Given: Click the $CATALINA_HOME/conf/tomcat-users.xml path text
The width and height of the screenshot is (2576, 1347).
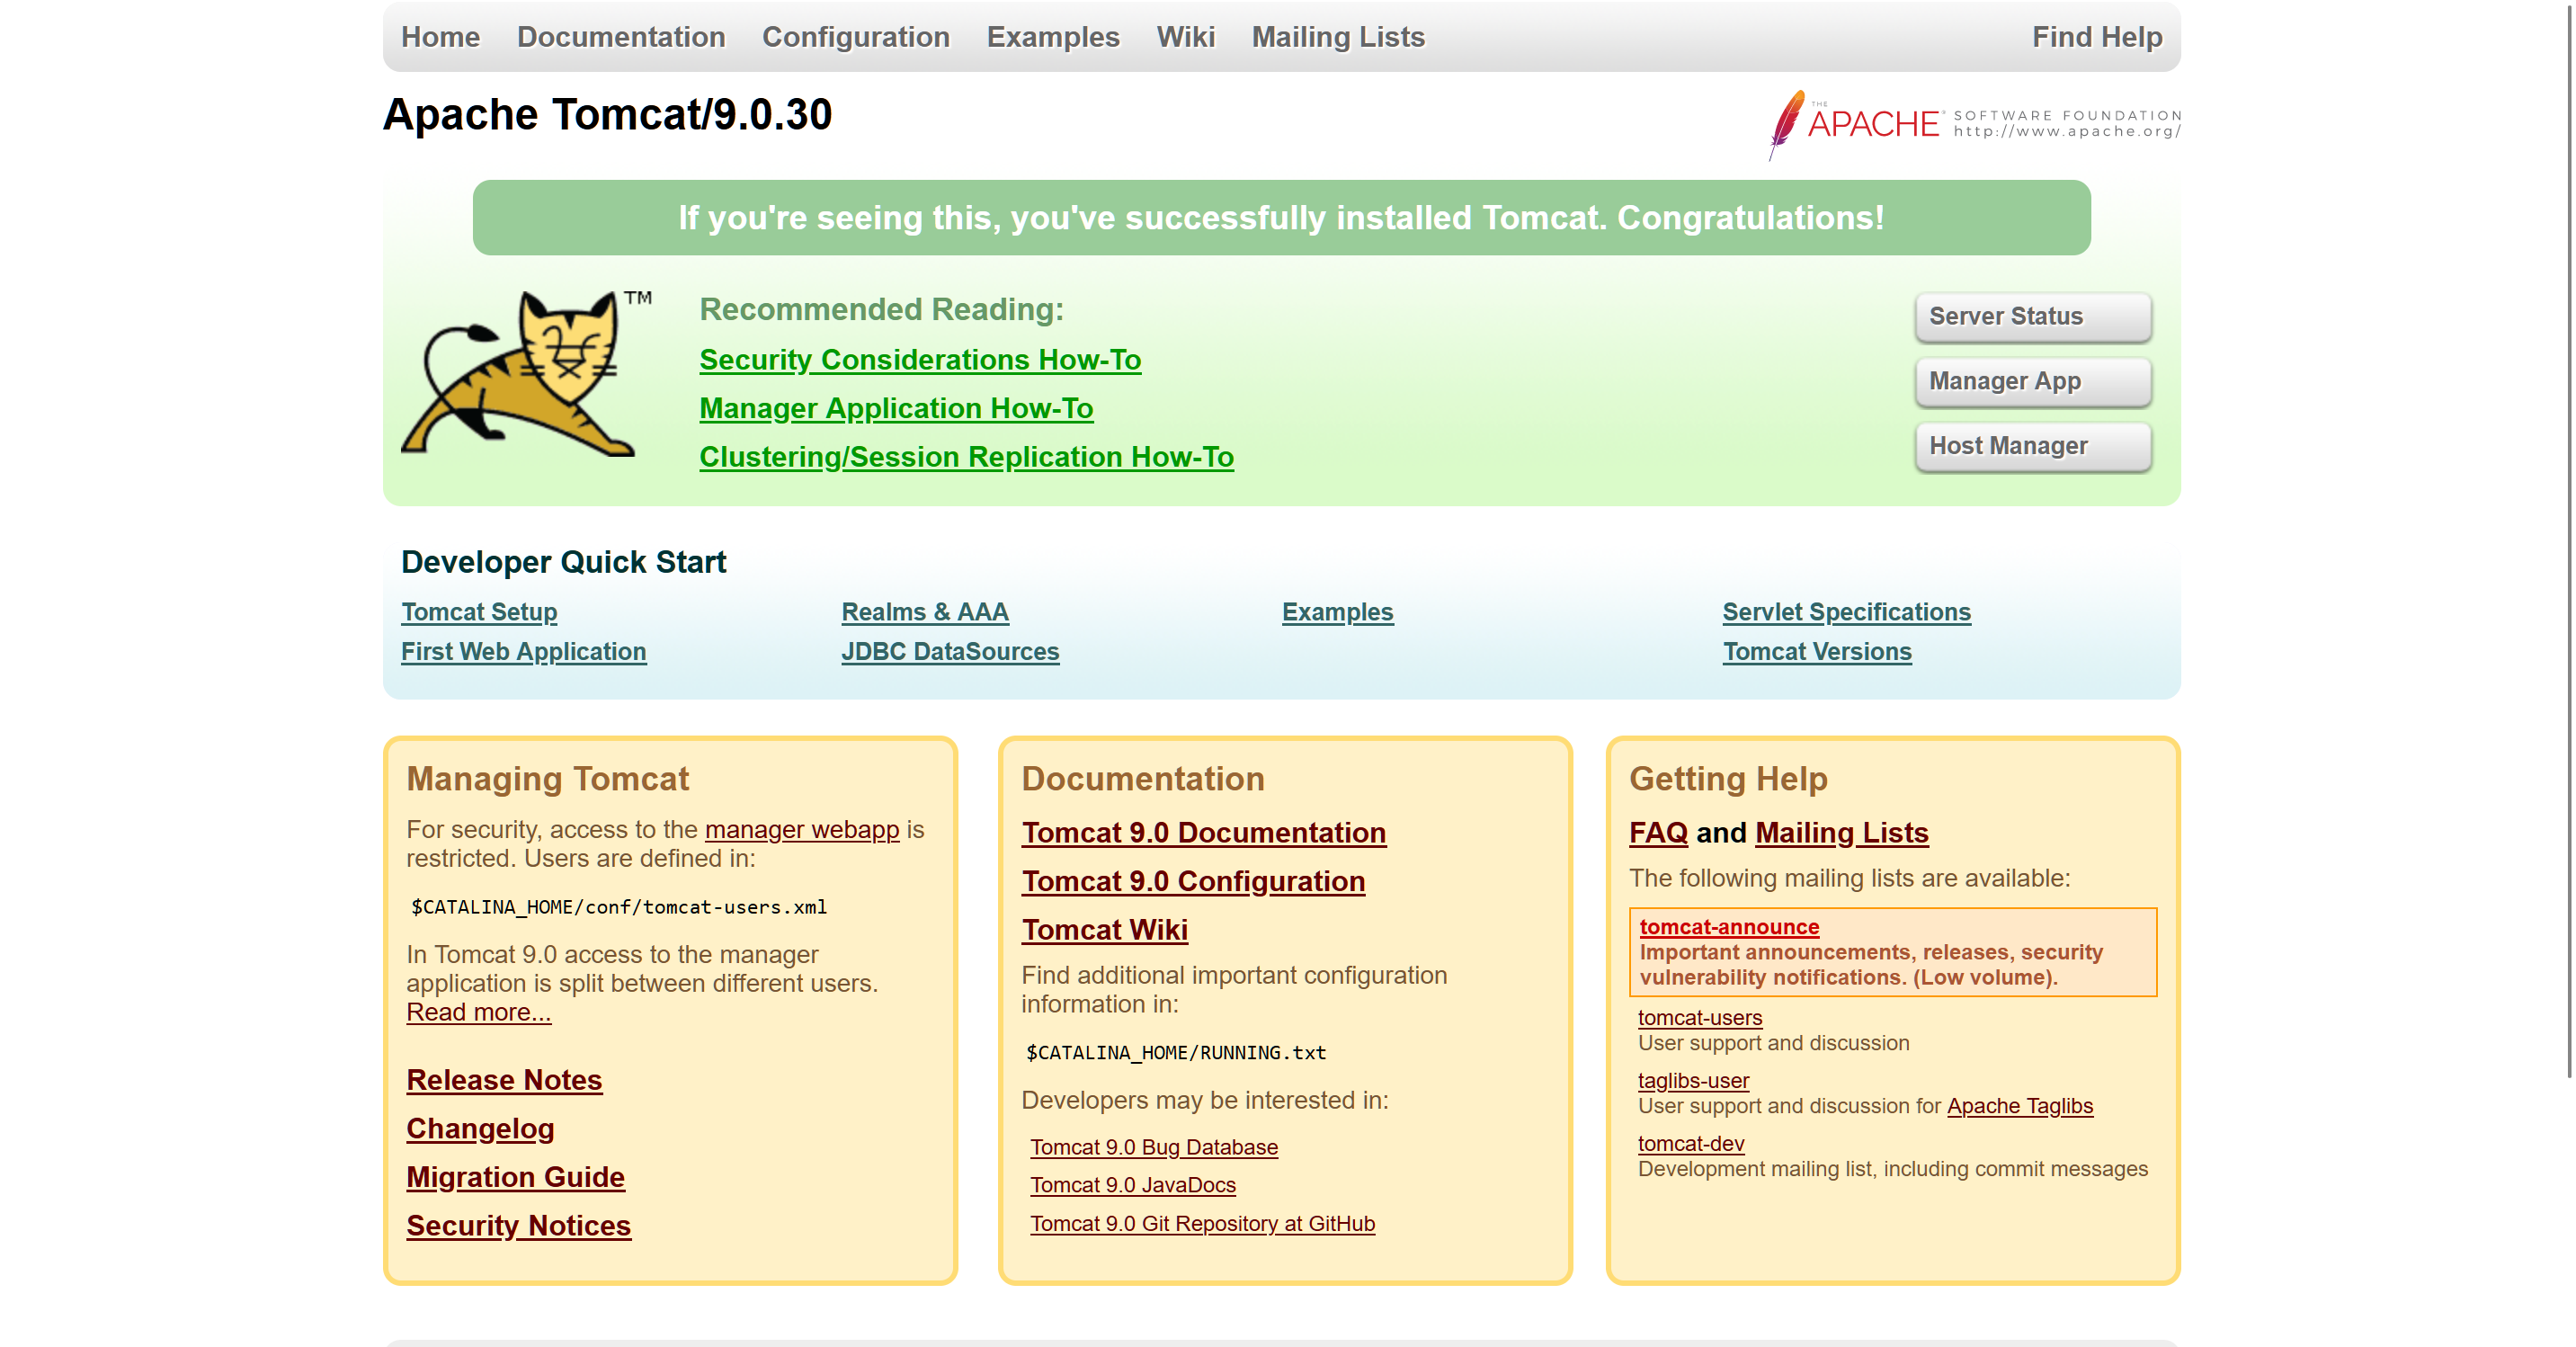Looking at the screenshot, I should pyautogui.click(x=619, y=907).
